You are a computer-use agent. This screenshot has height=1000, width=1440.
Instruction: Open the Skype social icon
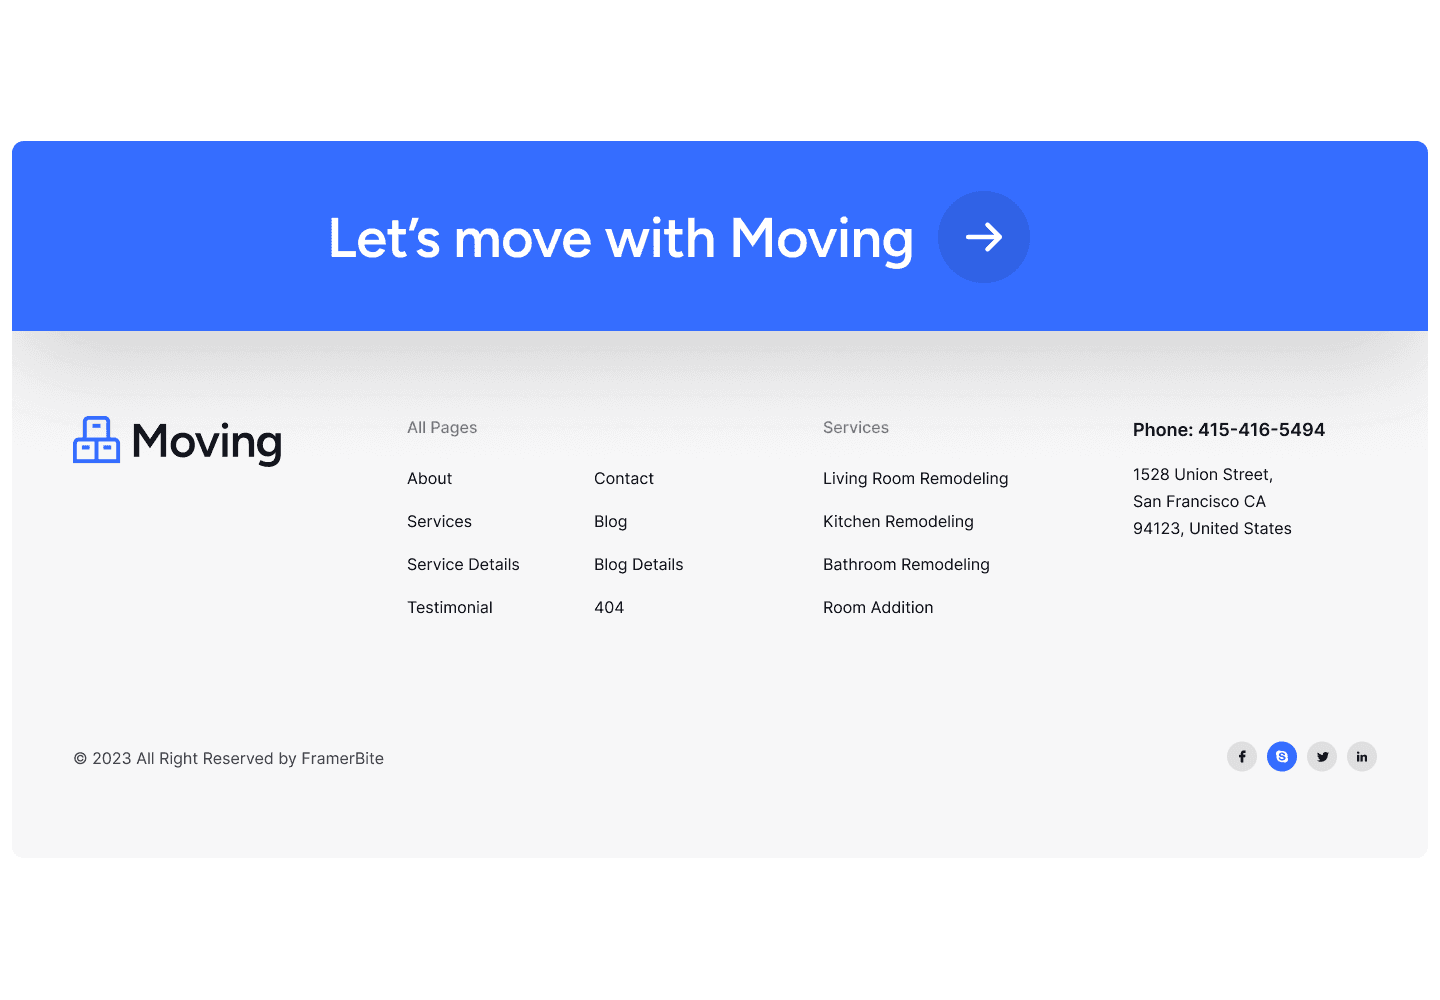tap(1282, 757)
